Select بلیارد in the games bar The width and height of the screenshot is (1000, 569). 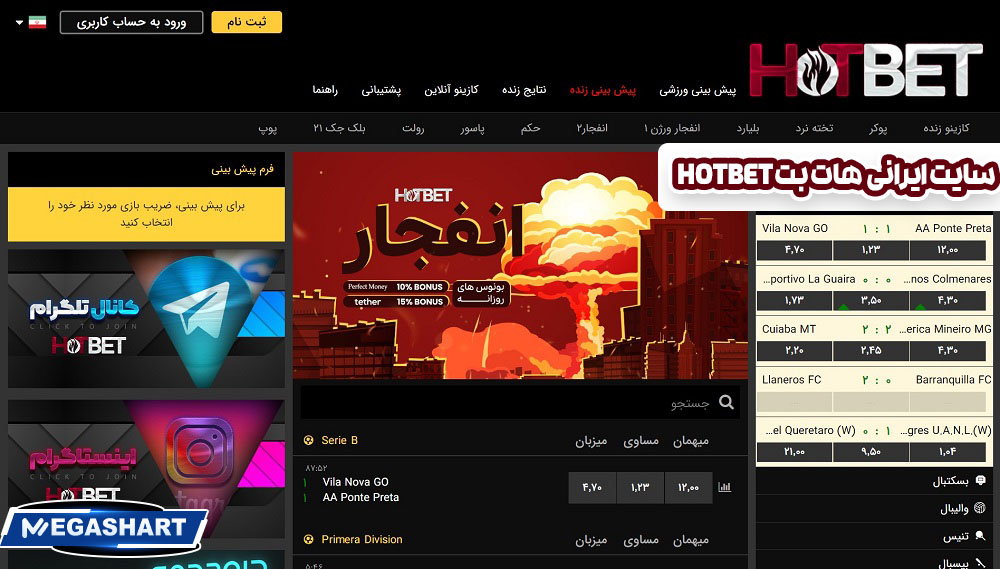(x=747, y=128)
